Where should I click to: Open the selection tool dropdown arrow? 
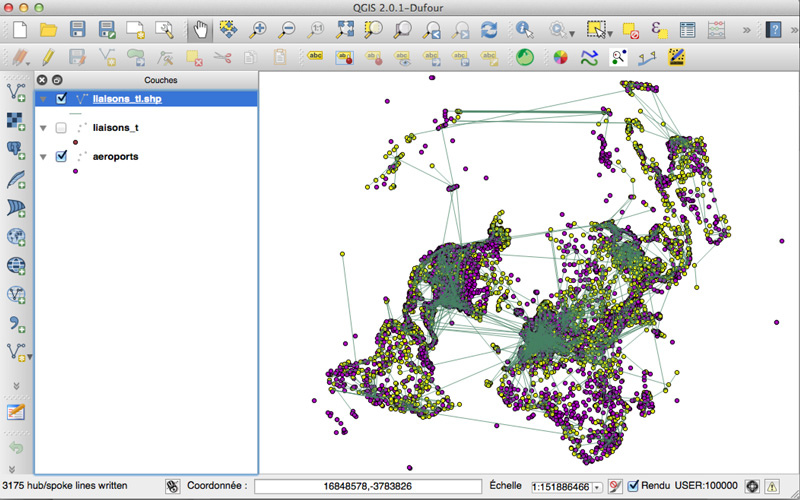(610, 33)
